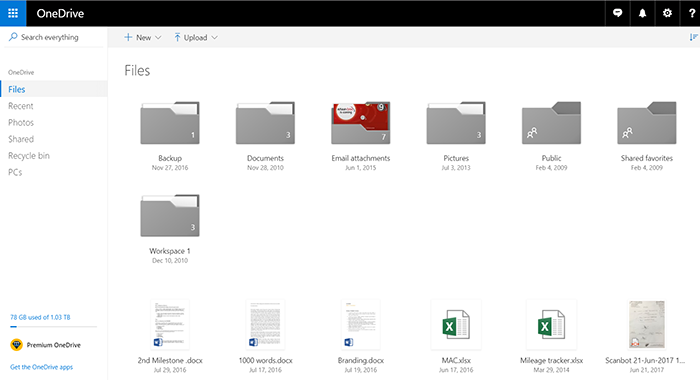Click the Upload button label
This screenshot has height=380, width=700.
point(196,38)
